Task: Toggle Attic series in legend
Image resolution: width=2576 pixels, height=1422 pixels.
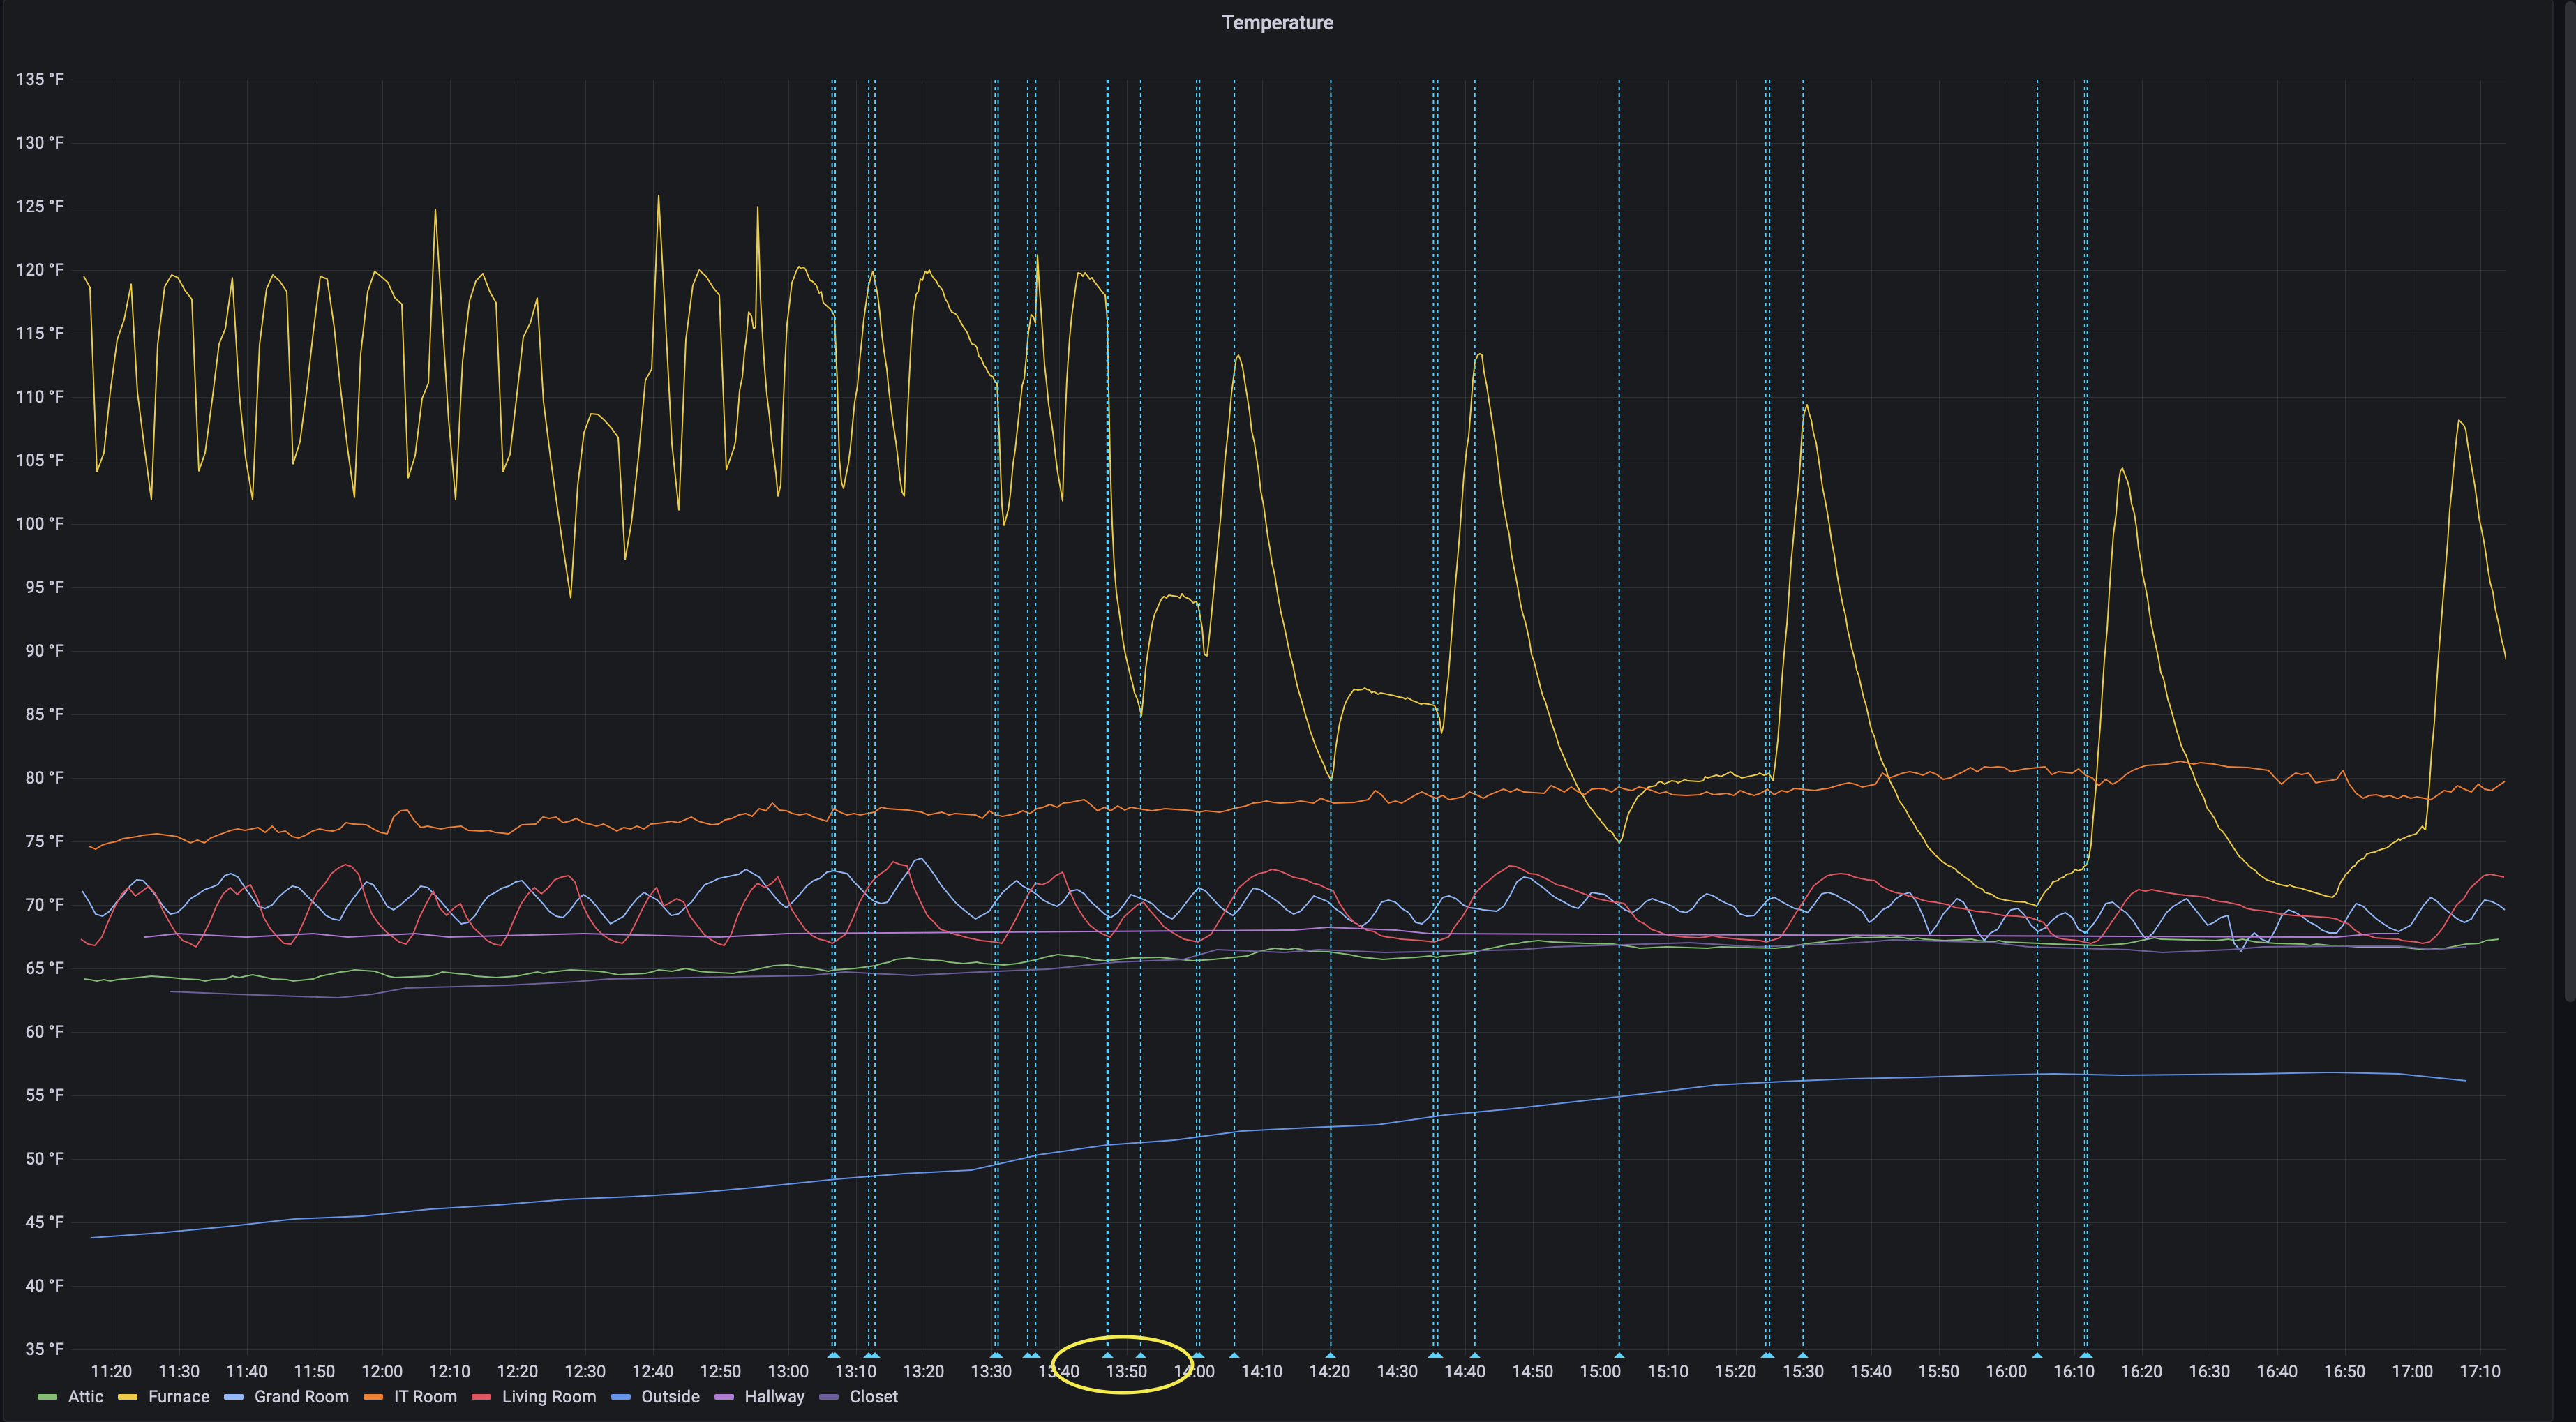Action: [85, 1397]
